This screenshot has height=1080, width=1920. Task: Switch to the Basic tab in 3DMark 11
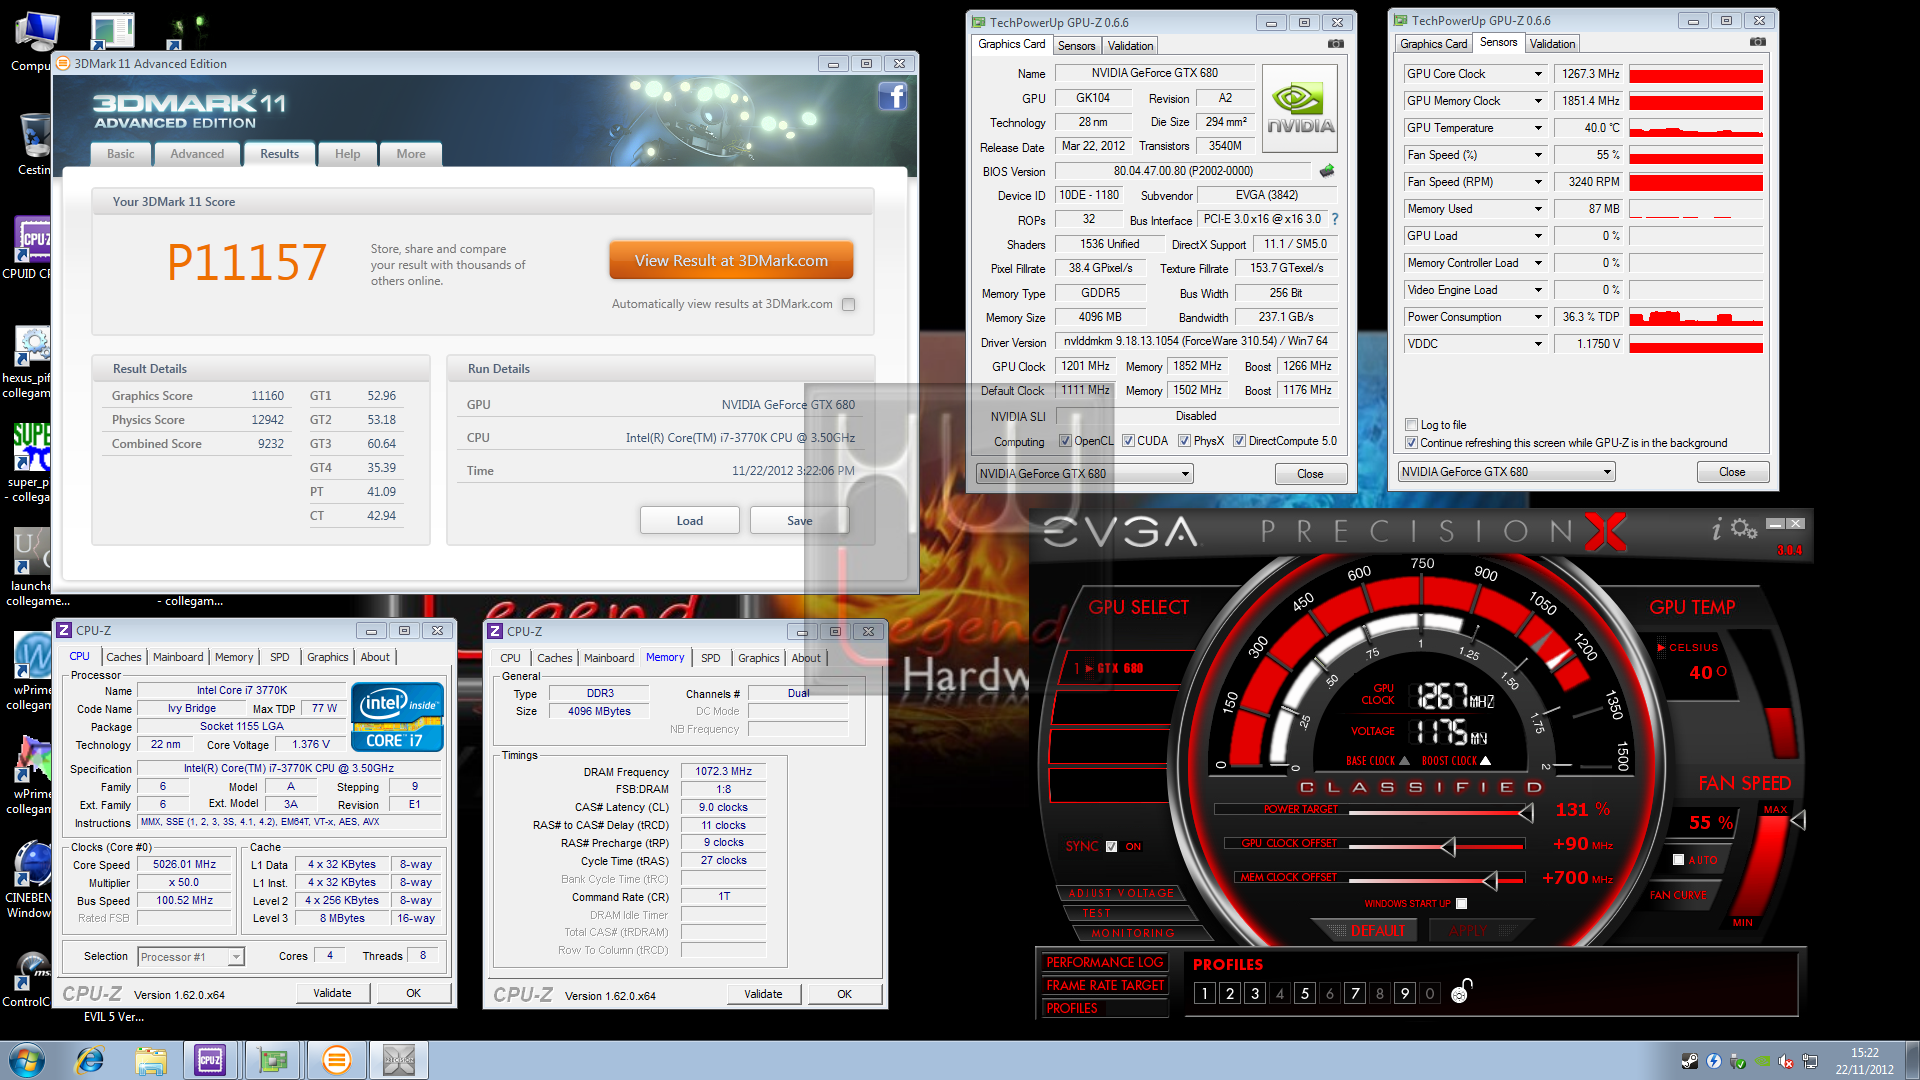[x=121, y=154]
